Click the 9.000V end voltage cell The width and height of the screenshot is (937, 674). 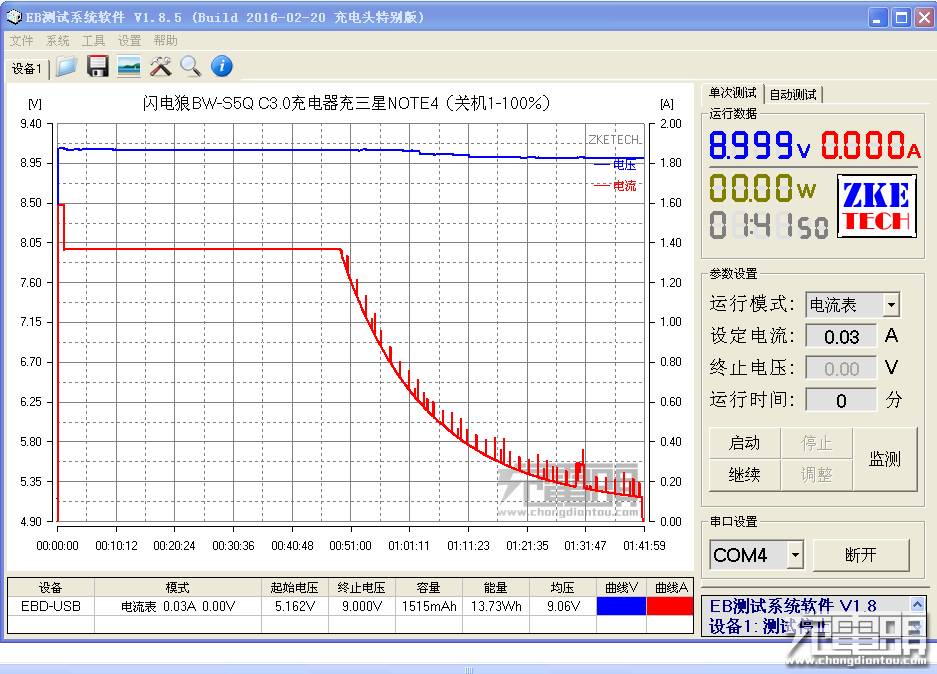coord(362,606)
